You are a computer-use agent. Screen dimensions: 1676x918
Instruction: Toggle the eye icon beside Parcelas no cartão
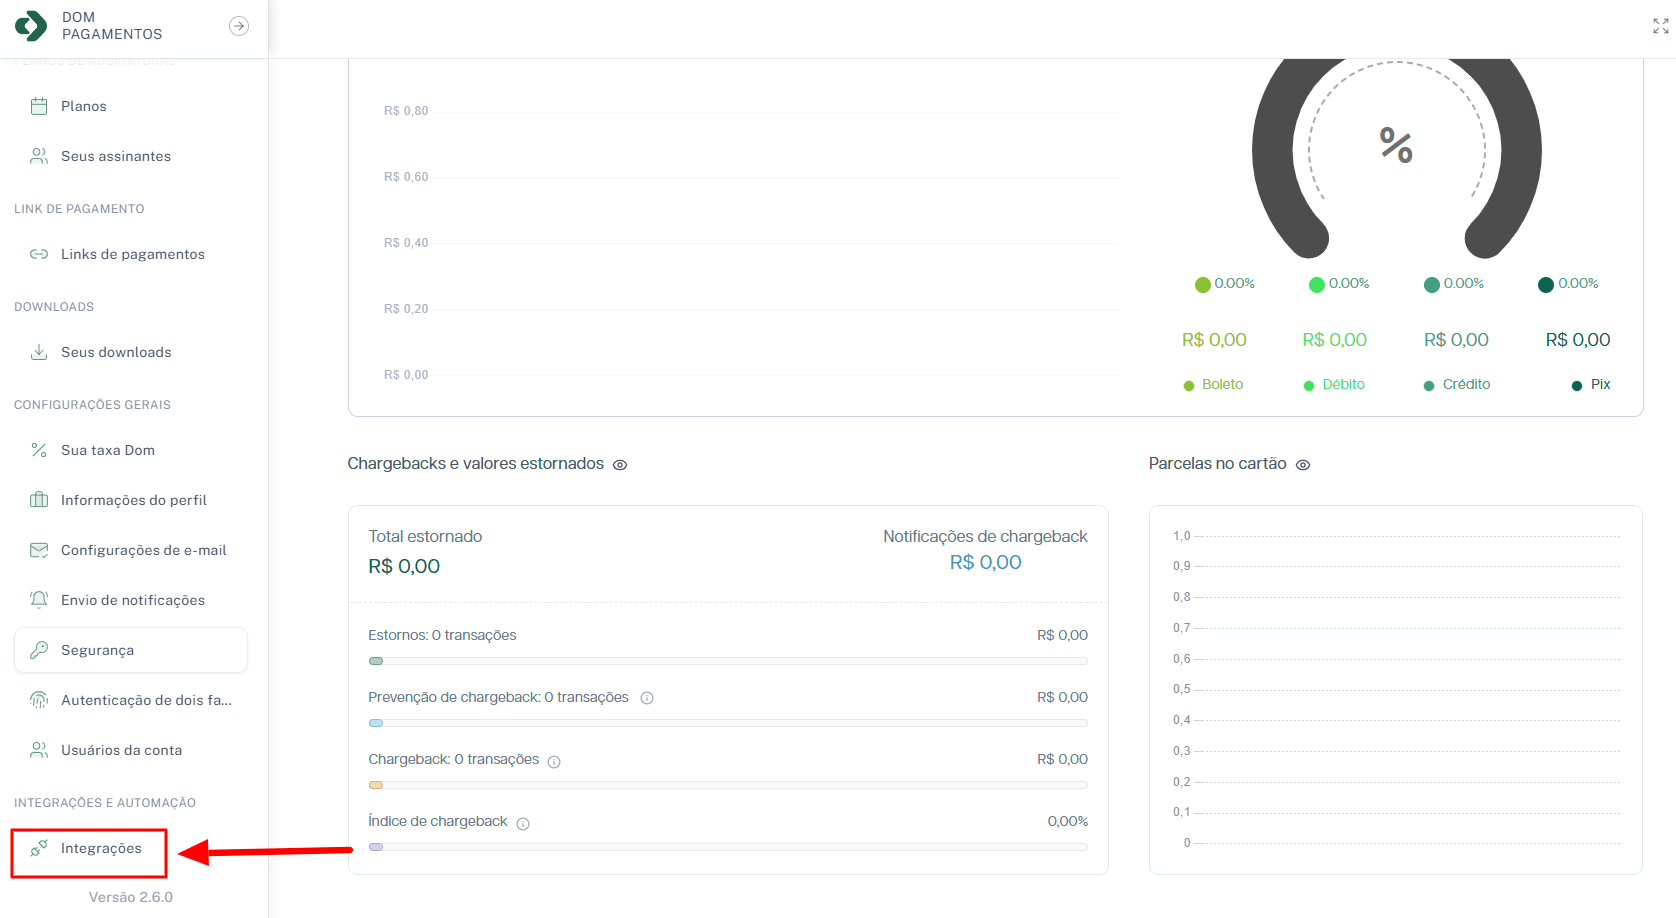click(x=1303, y=465)
